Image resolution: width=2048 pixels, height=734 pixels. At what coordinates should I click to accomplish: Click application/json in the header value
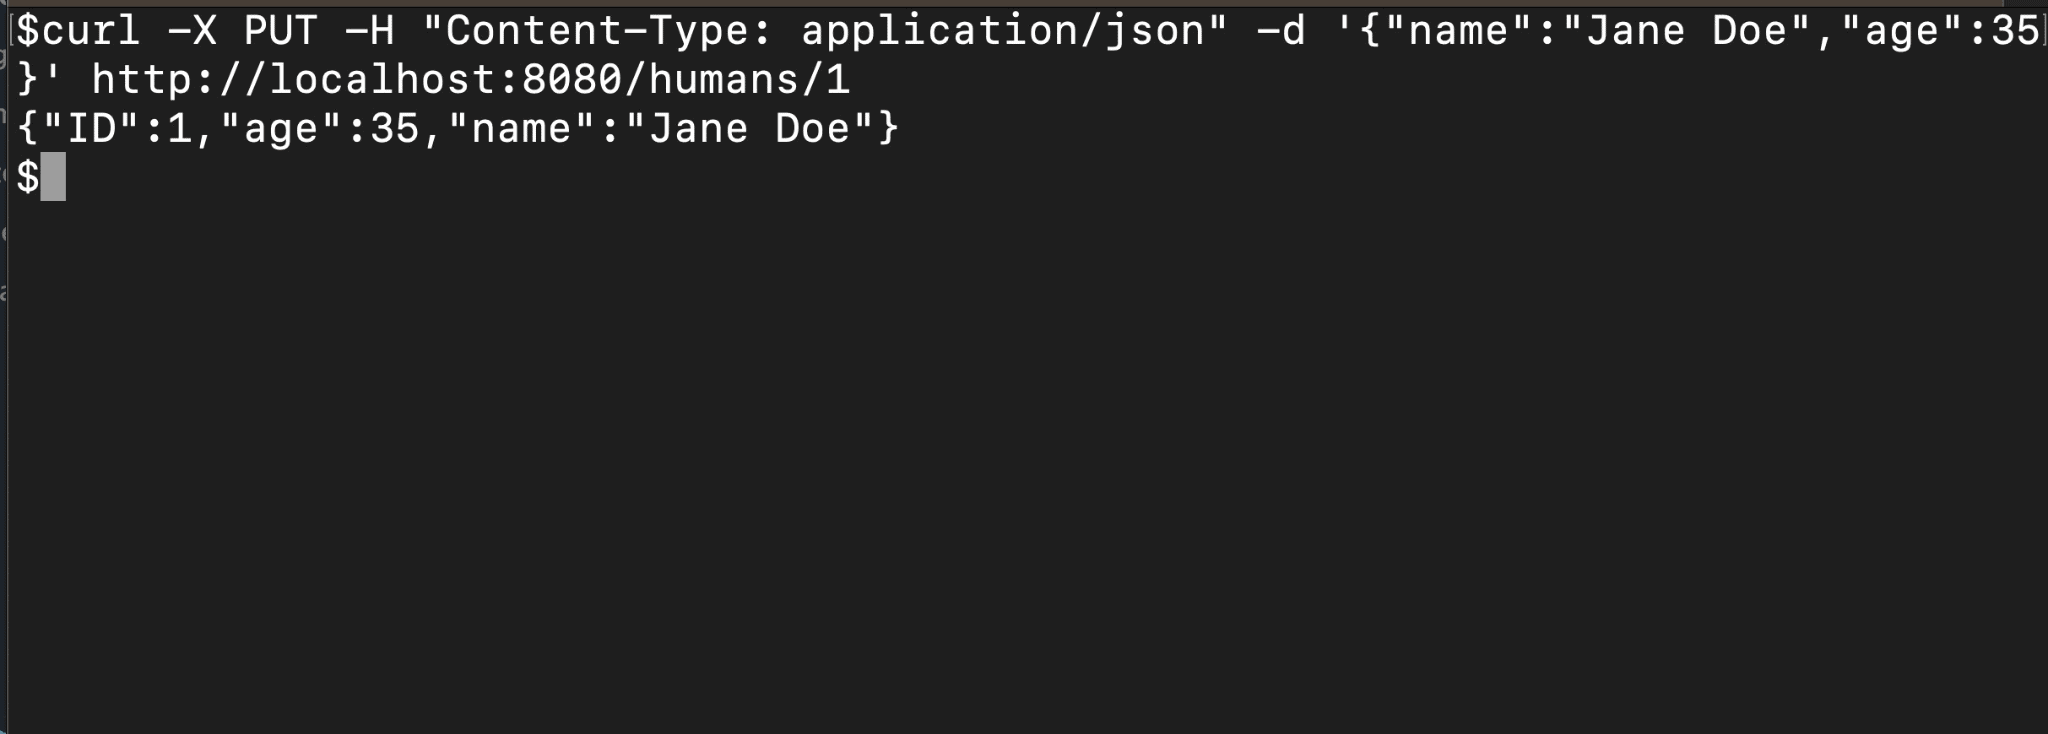point(1003,31)
